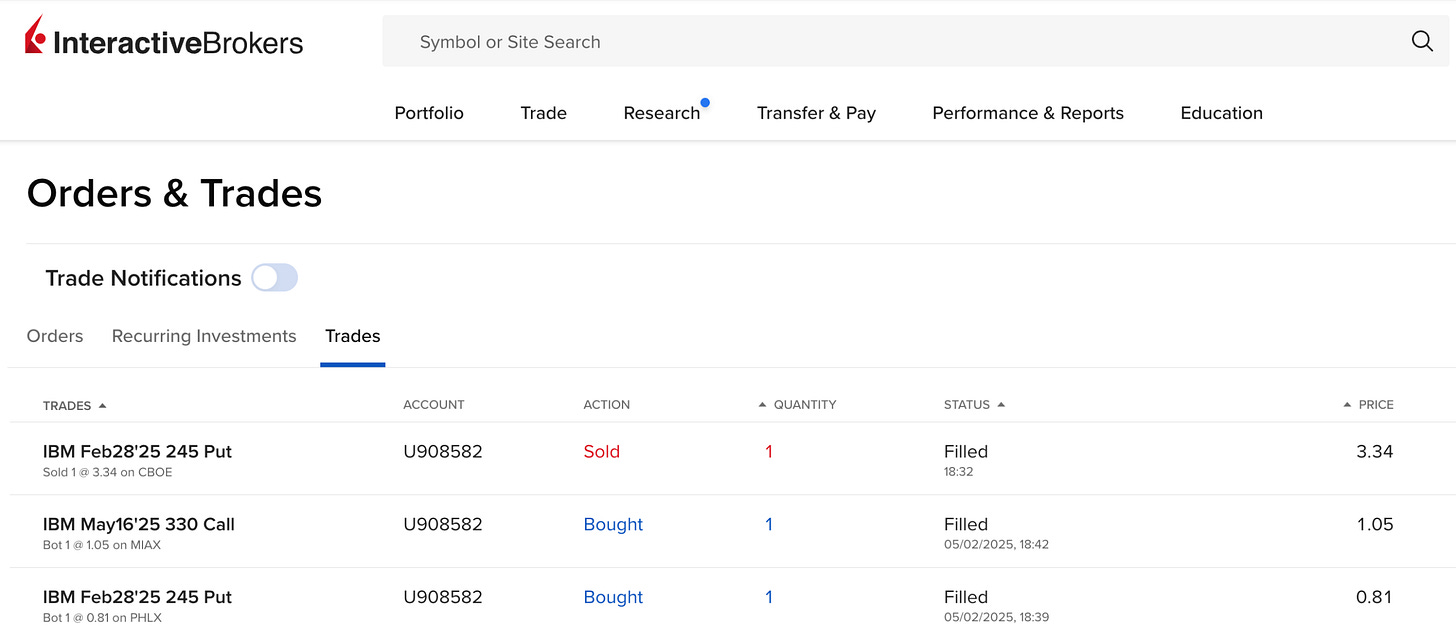Click the search magnifier icon
This screenshot has width=1456, height=644.
(1422, 41)
